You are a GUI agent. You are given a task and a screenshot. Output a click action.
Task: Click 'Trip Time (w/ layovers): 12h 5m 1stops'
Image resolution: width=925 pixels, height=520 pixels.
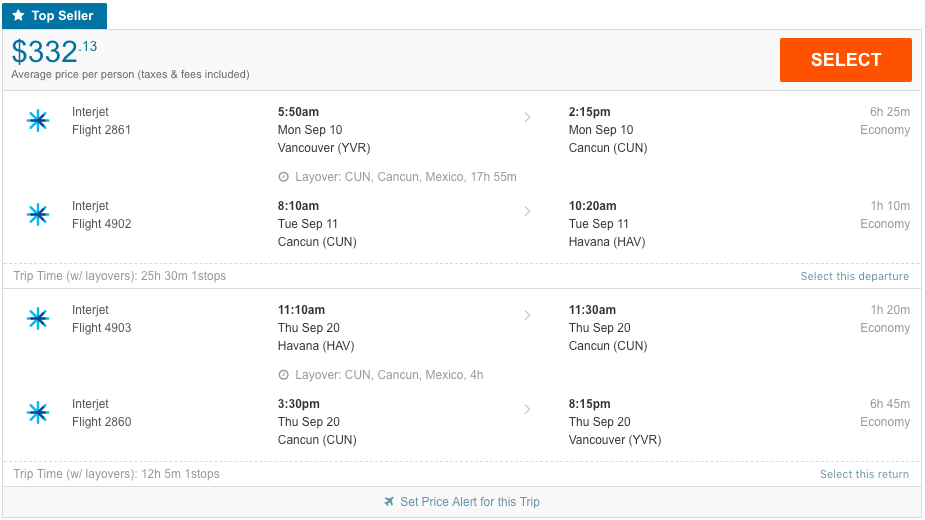[x=116, y=473]
